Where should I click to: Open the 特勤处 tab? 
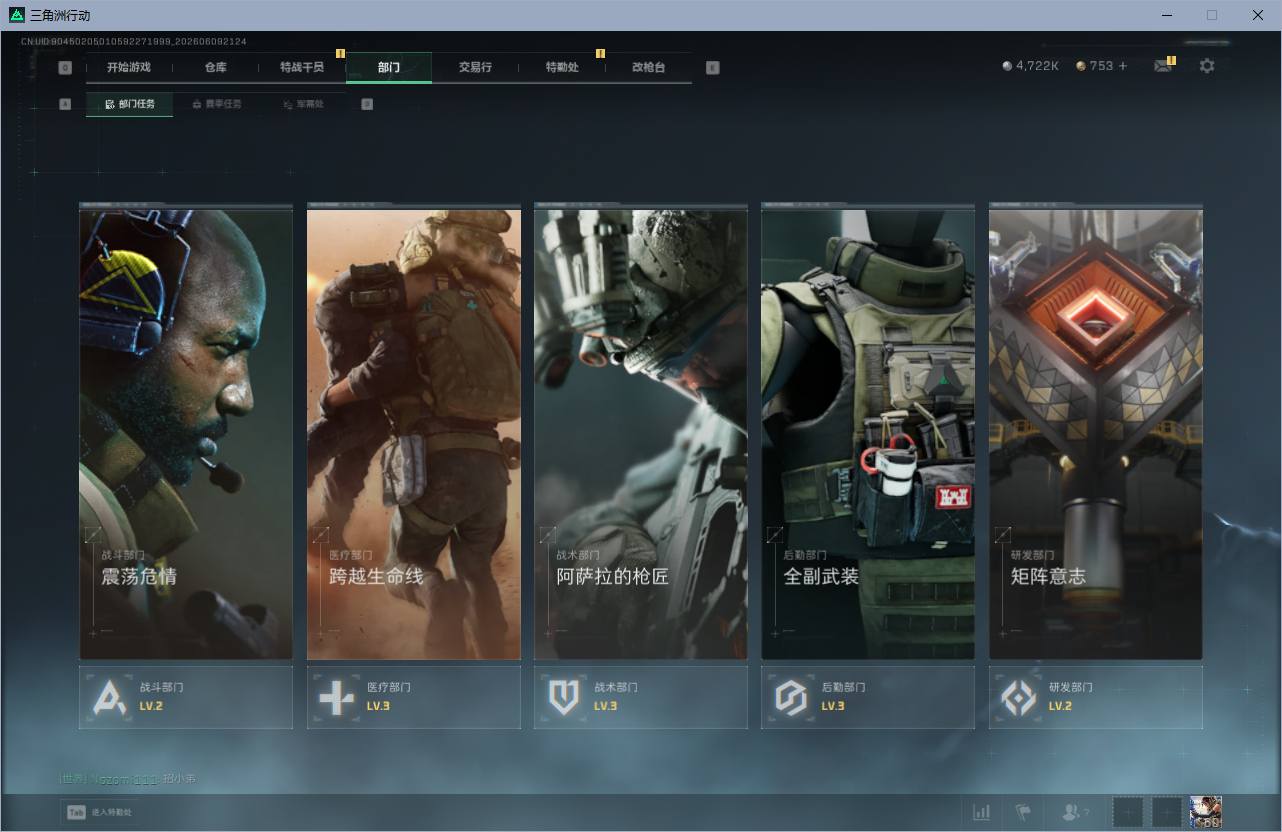(x=562, y=67)
